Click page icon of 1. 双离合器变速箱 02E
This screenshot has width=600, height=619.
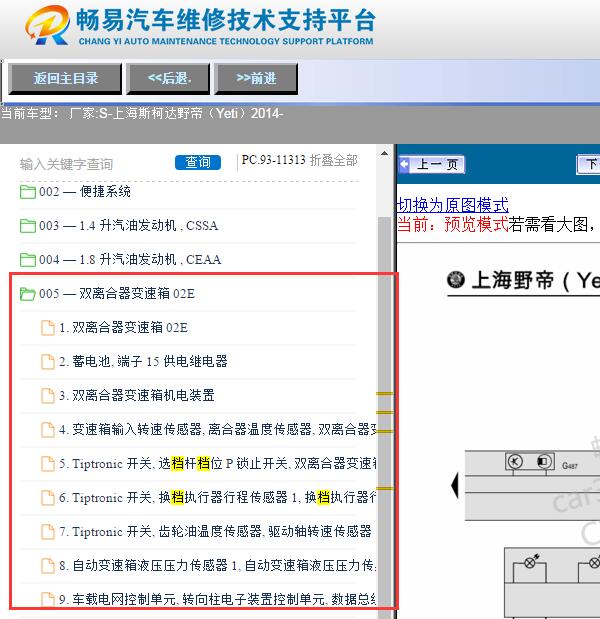coord(48,328)
